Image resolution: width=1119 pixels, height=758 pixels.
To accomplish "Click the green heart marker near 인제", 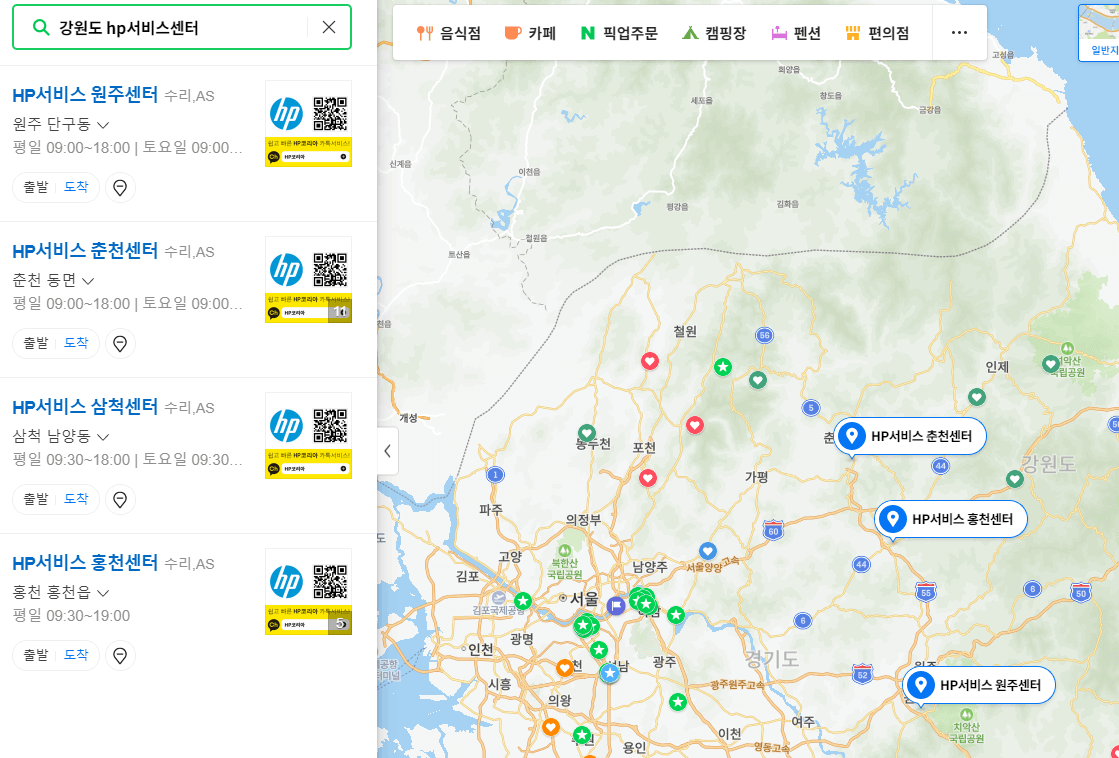I will pyautogui.click(x=977, y=397).
